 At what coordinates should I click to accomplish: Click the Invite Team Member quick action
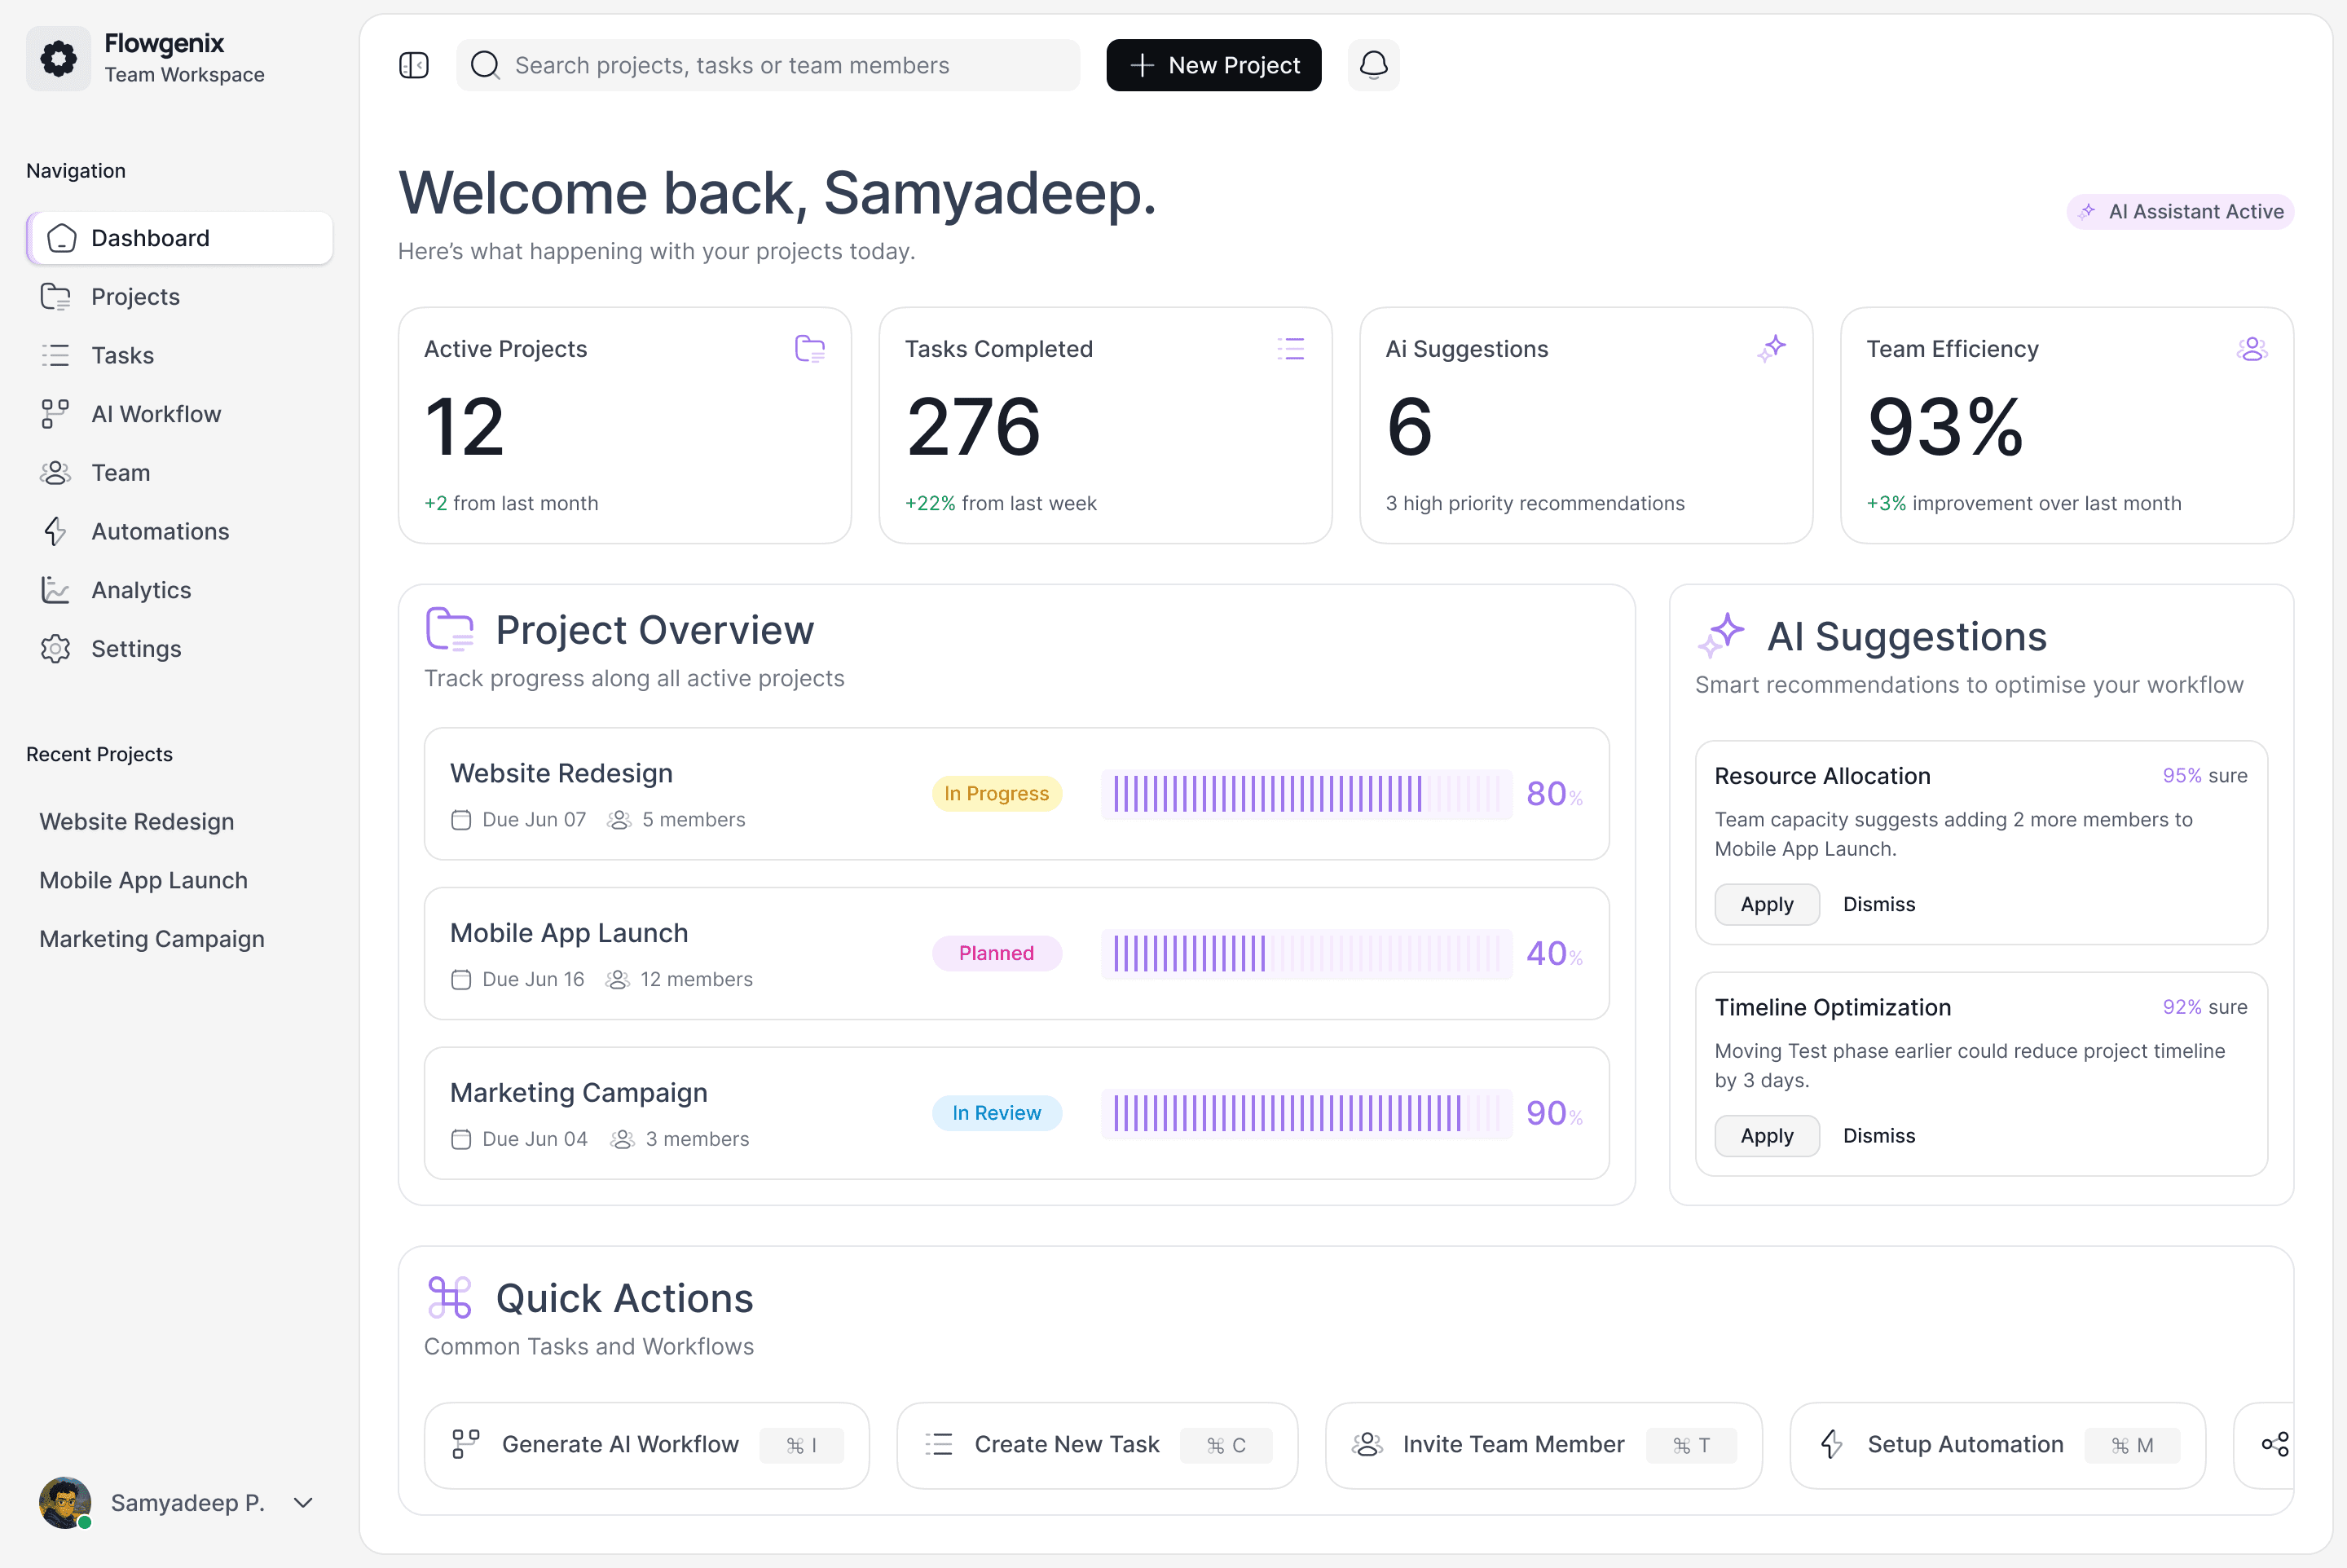tap(1544, 1445)
